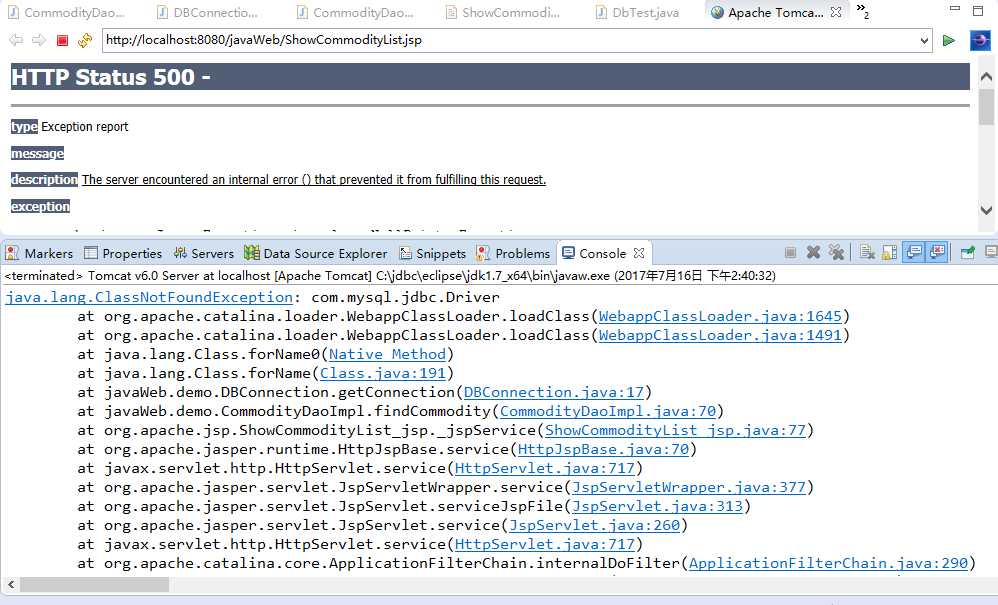Open JspServlet.java:313 link

[657, 506]
